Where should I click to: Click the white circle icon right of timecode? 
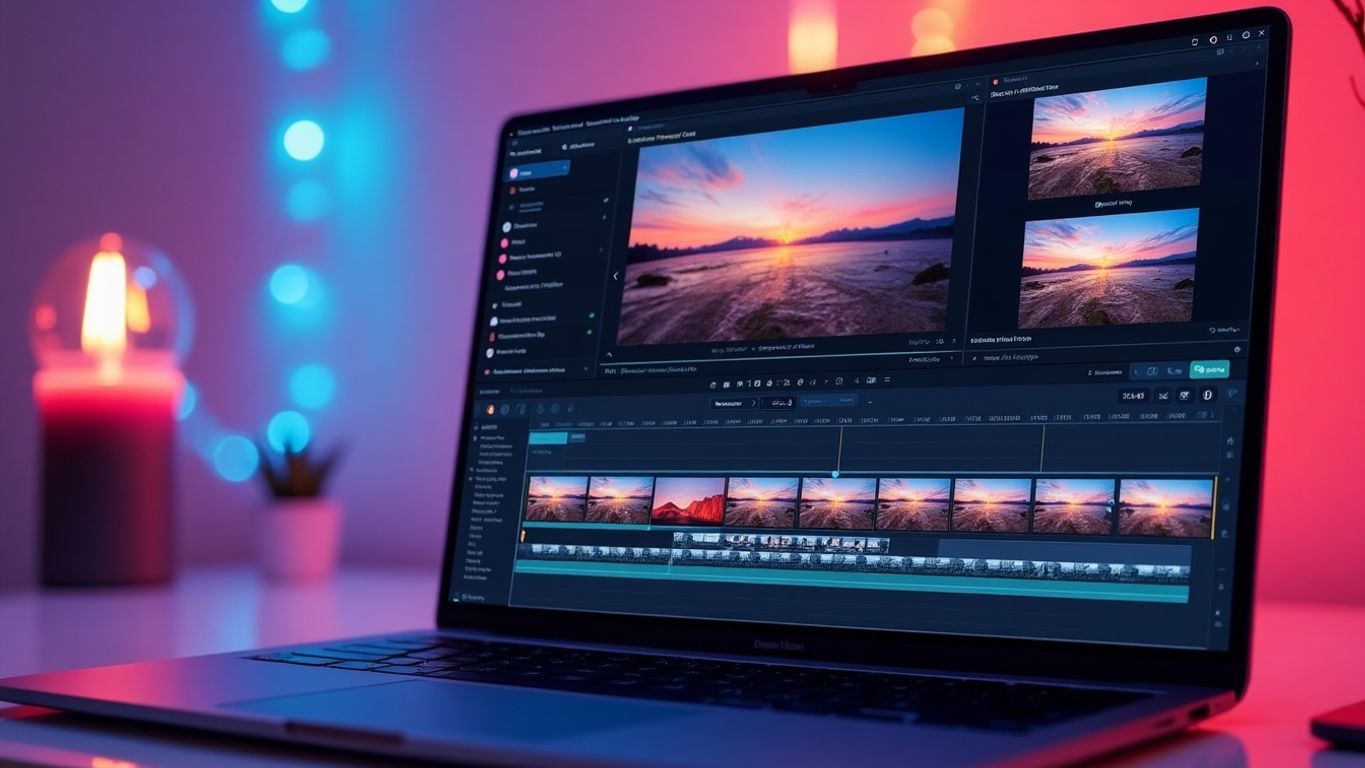[x=1206, y=396]
